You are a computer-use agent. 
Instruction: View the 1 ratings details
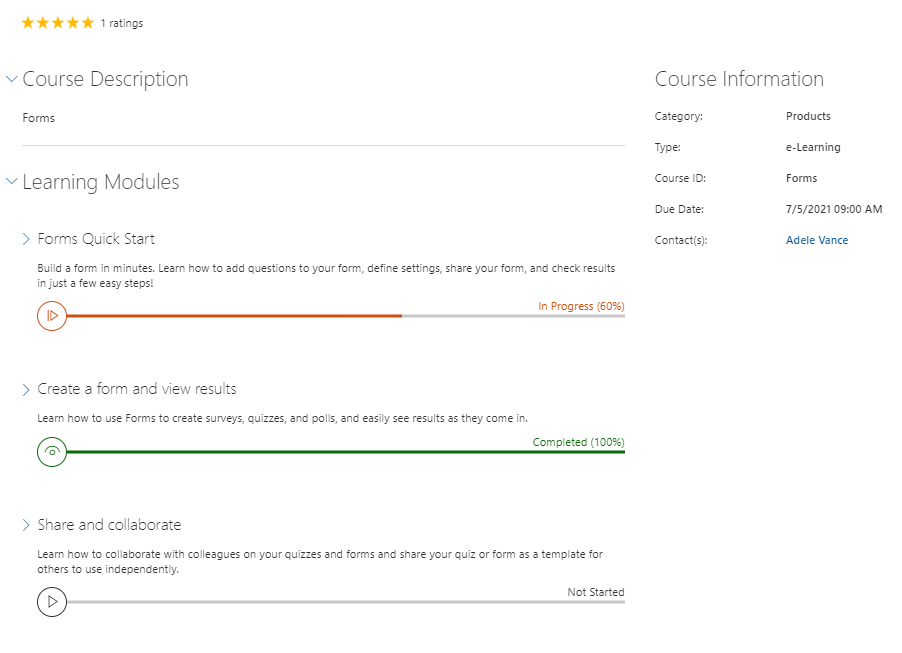pos(120,22)
